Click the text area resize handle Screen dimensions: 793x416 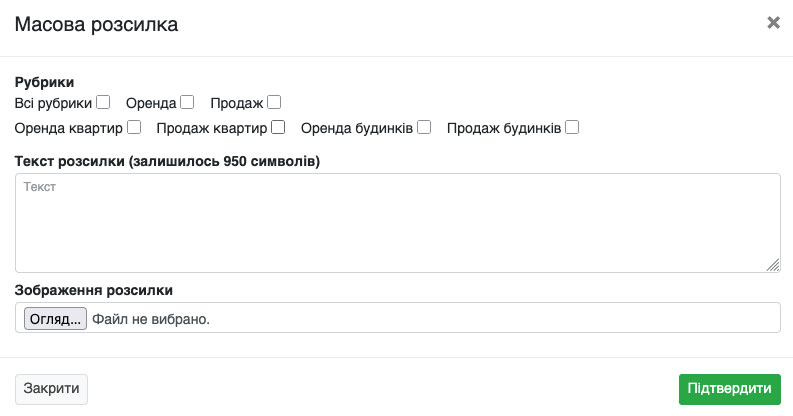pyautogui.click(x=773, y=265)
